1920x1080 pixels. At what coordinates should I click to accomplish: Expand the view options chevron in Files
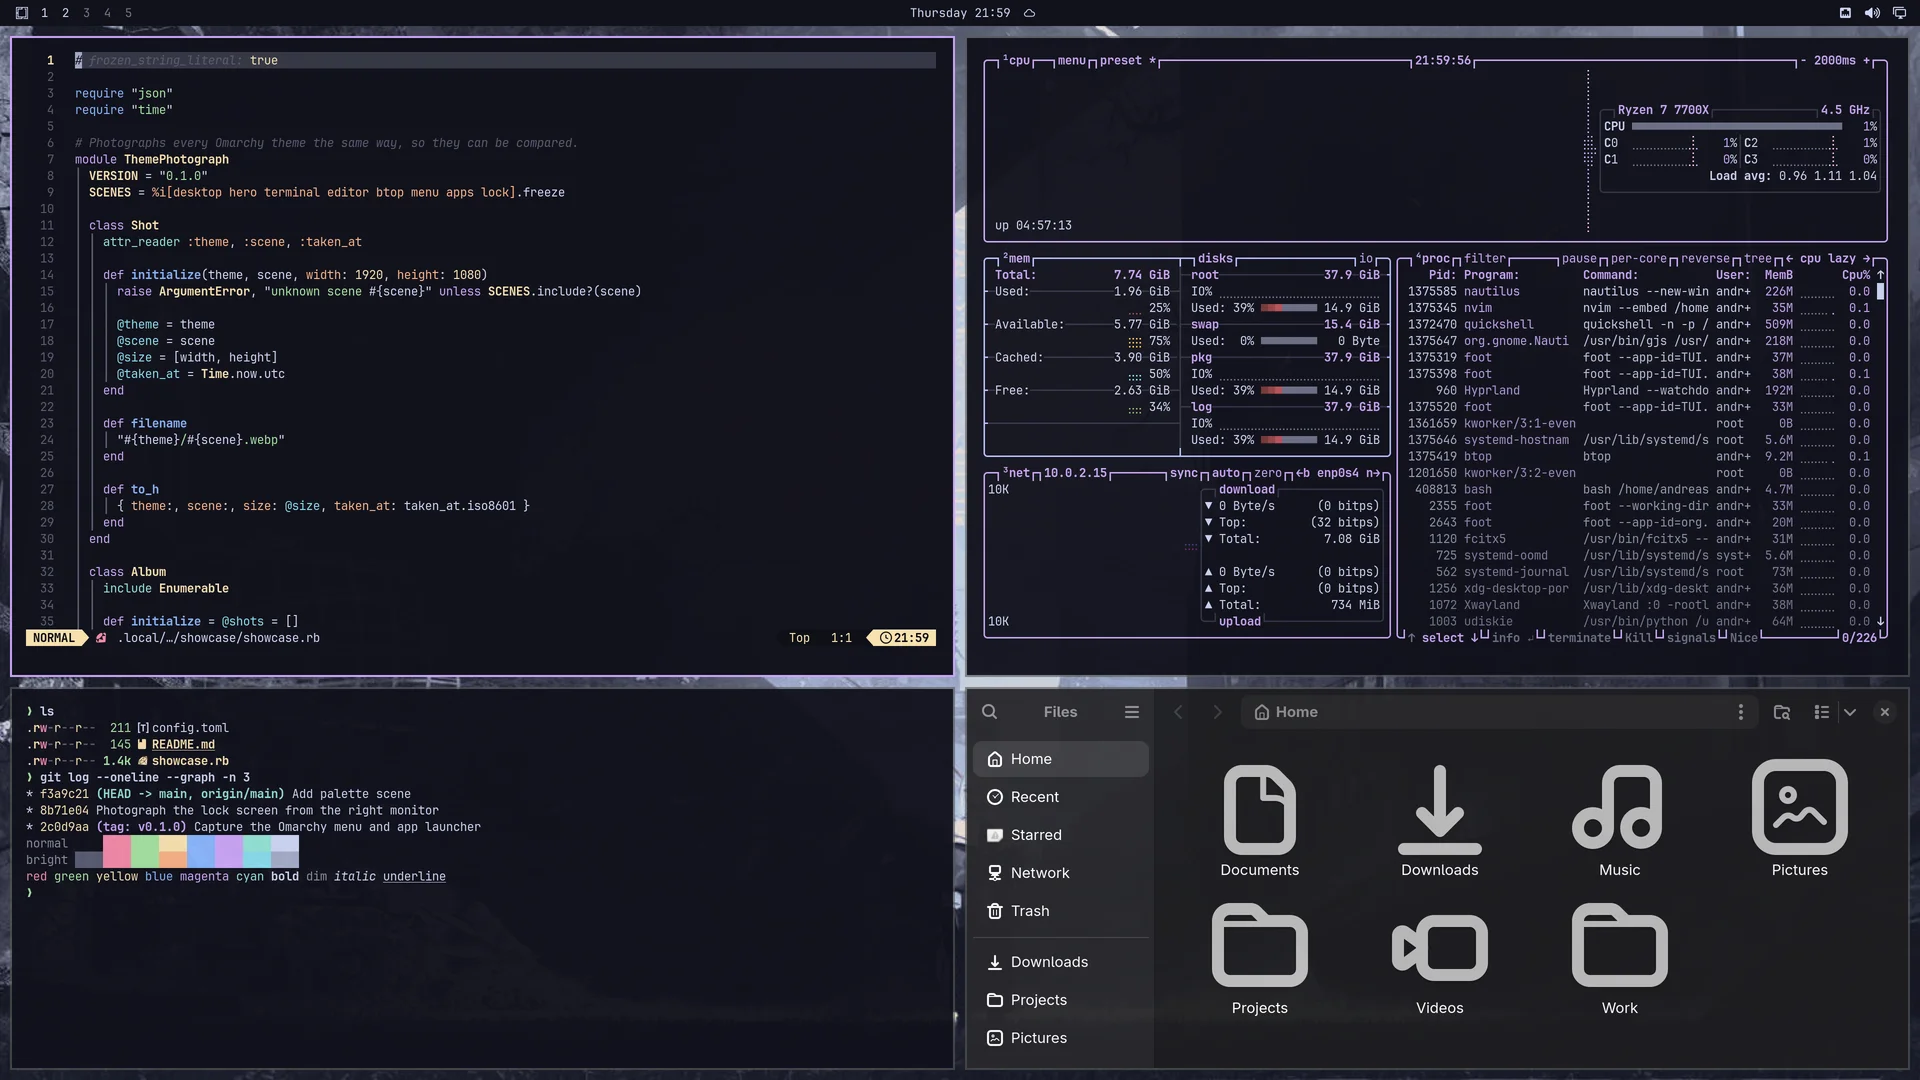coord(1850,712)
